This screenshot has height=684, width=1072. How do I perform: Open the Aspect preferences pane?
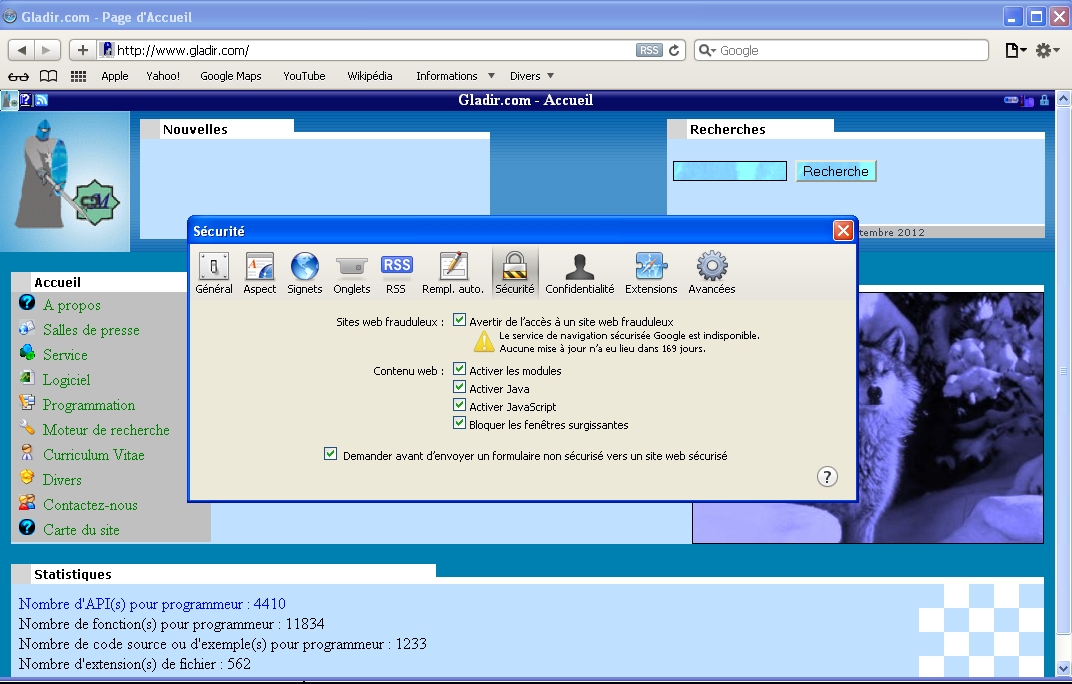[260, 272]
